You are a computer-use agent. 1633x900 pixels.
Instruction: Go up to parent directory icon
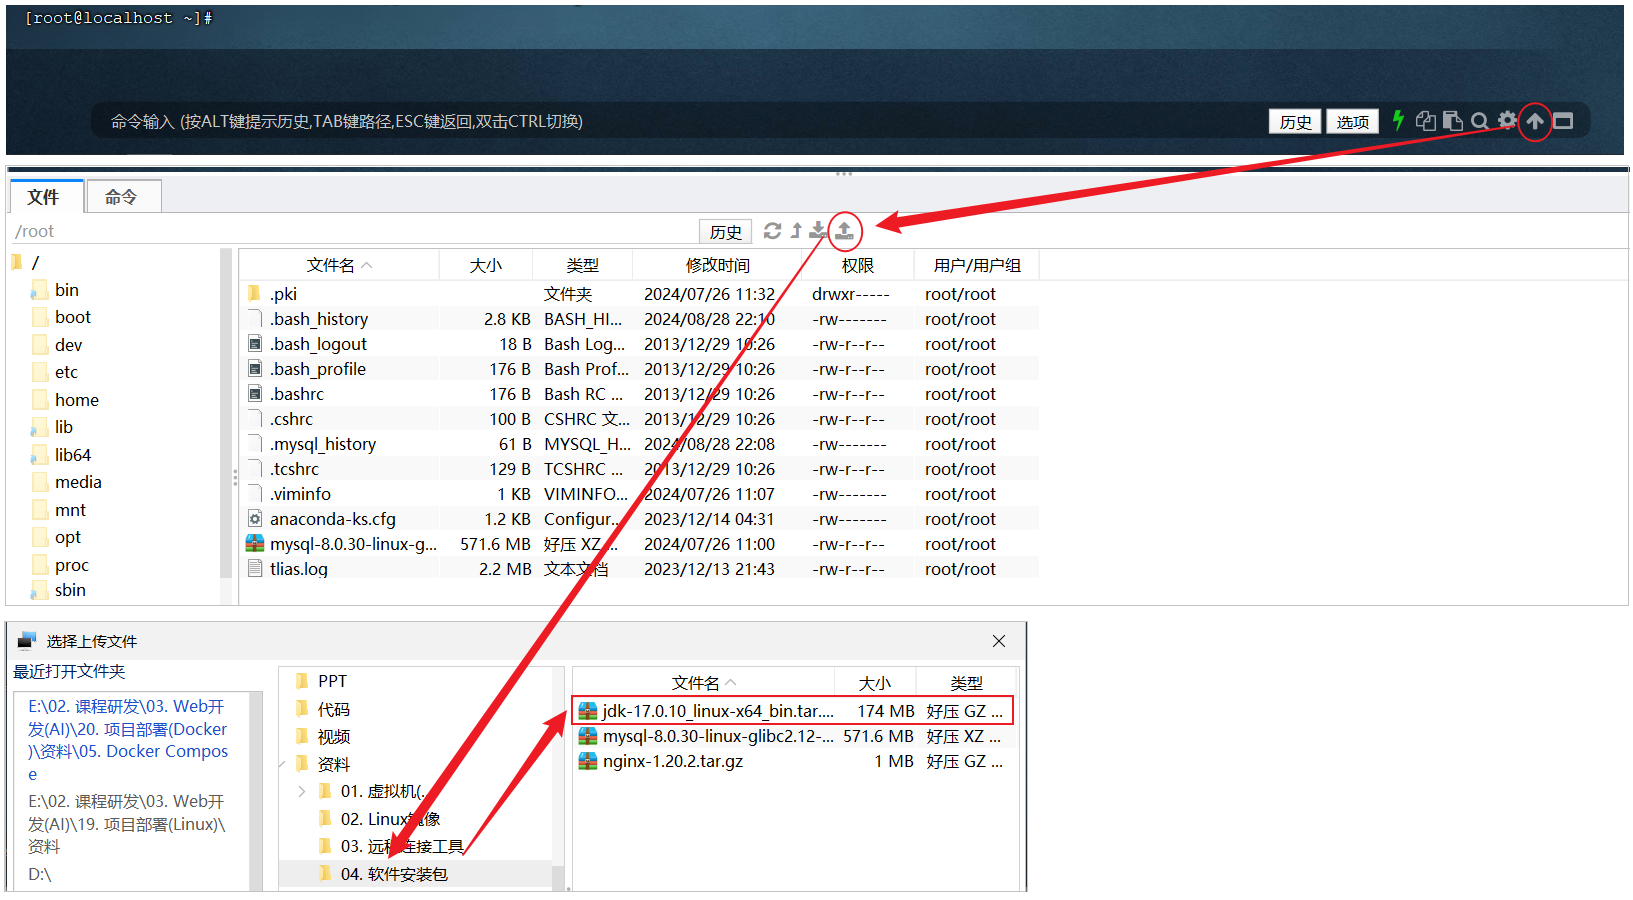(x=796, y=231)
